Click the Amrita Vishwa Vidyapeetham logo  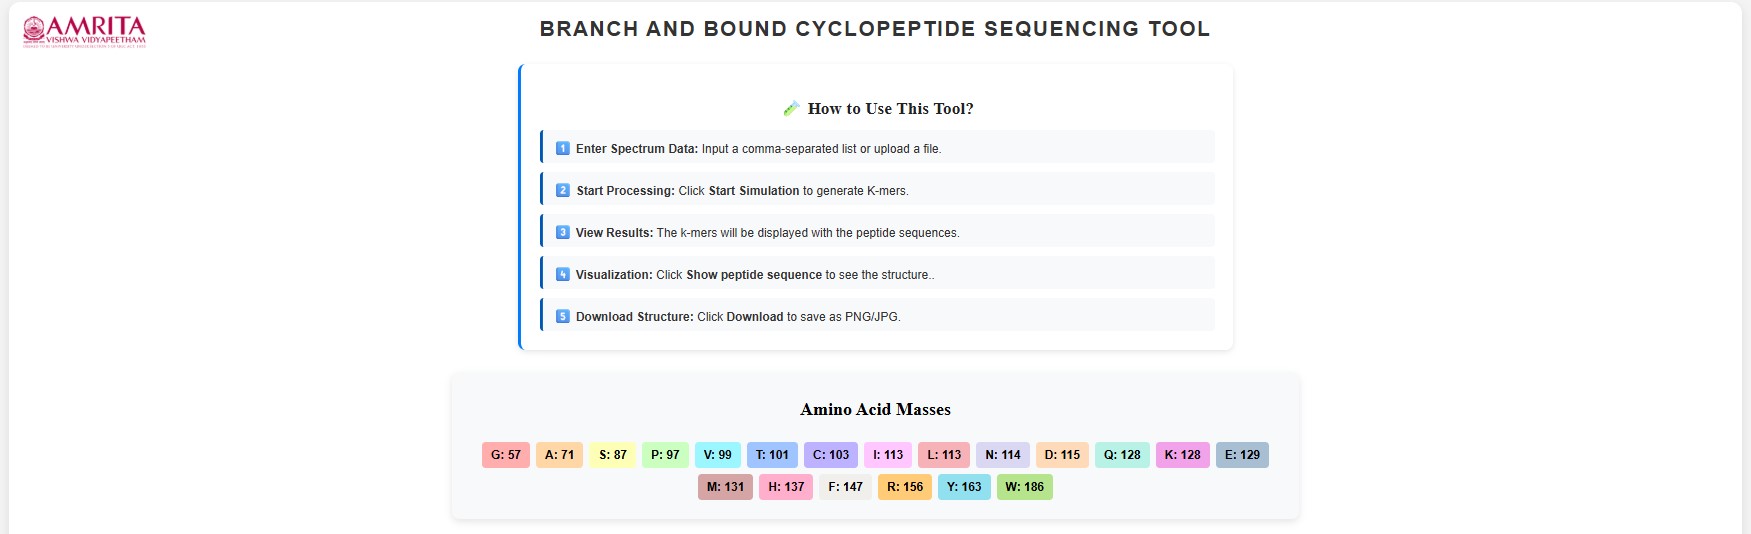85,31
